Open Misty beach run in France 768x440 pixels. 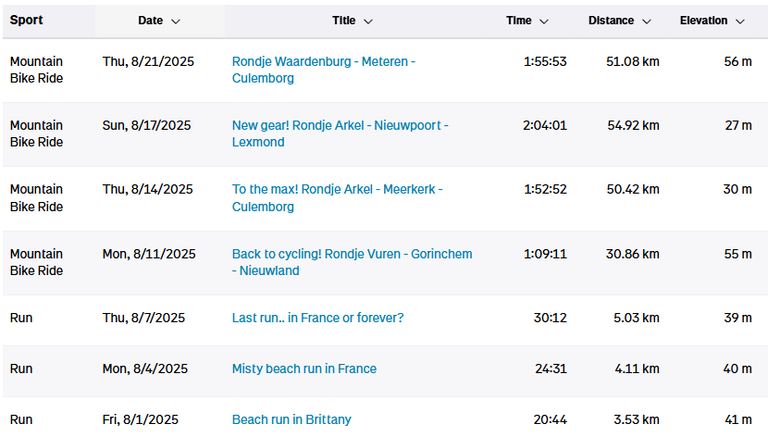coord(304,368)
